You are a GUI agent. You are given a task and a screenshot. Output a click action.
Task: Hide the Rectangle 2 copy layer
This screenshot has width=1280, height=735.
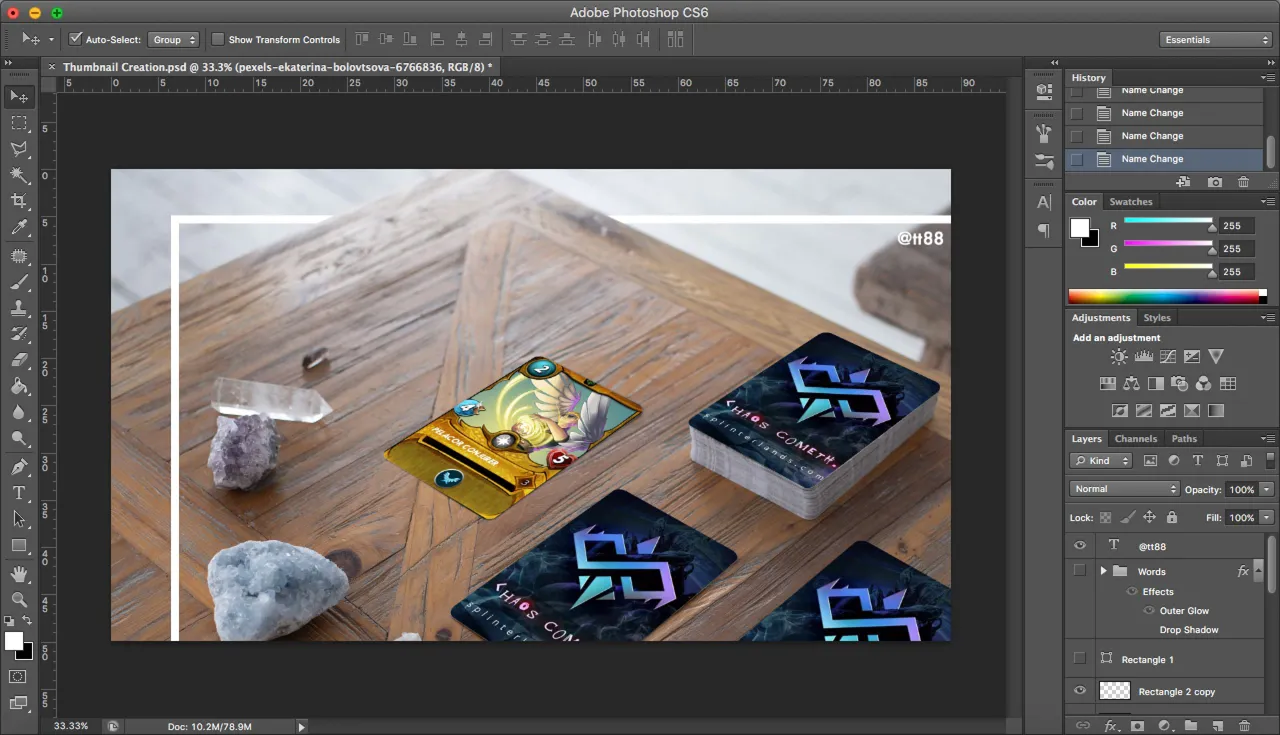pyautogui.click(x=1079, y=691)
